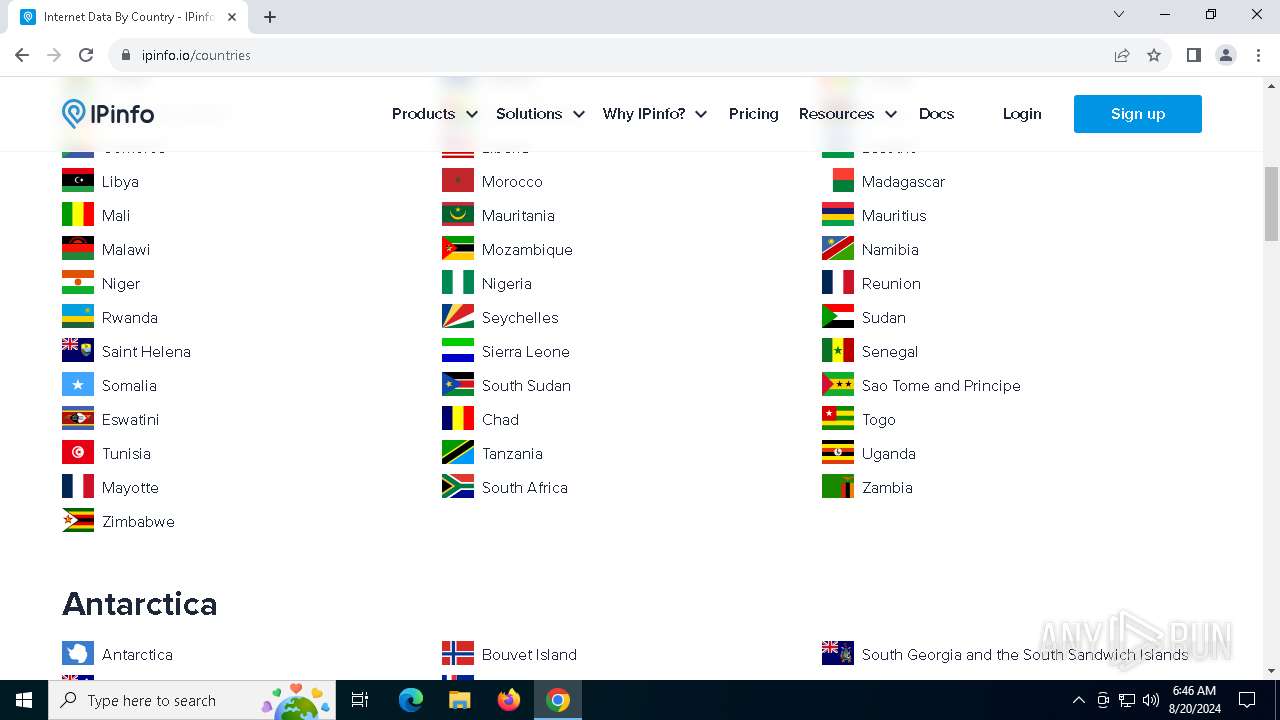Click the page vertical scrollbar thumb
Viewport: 1280px width, 720px height.
(1271, 204)
